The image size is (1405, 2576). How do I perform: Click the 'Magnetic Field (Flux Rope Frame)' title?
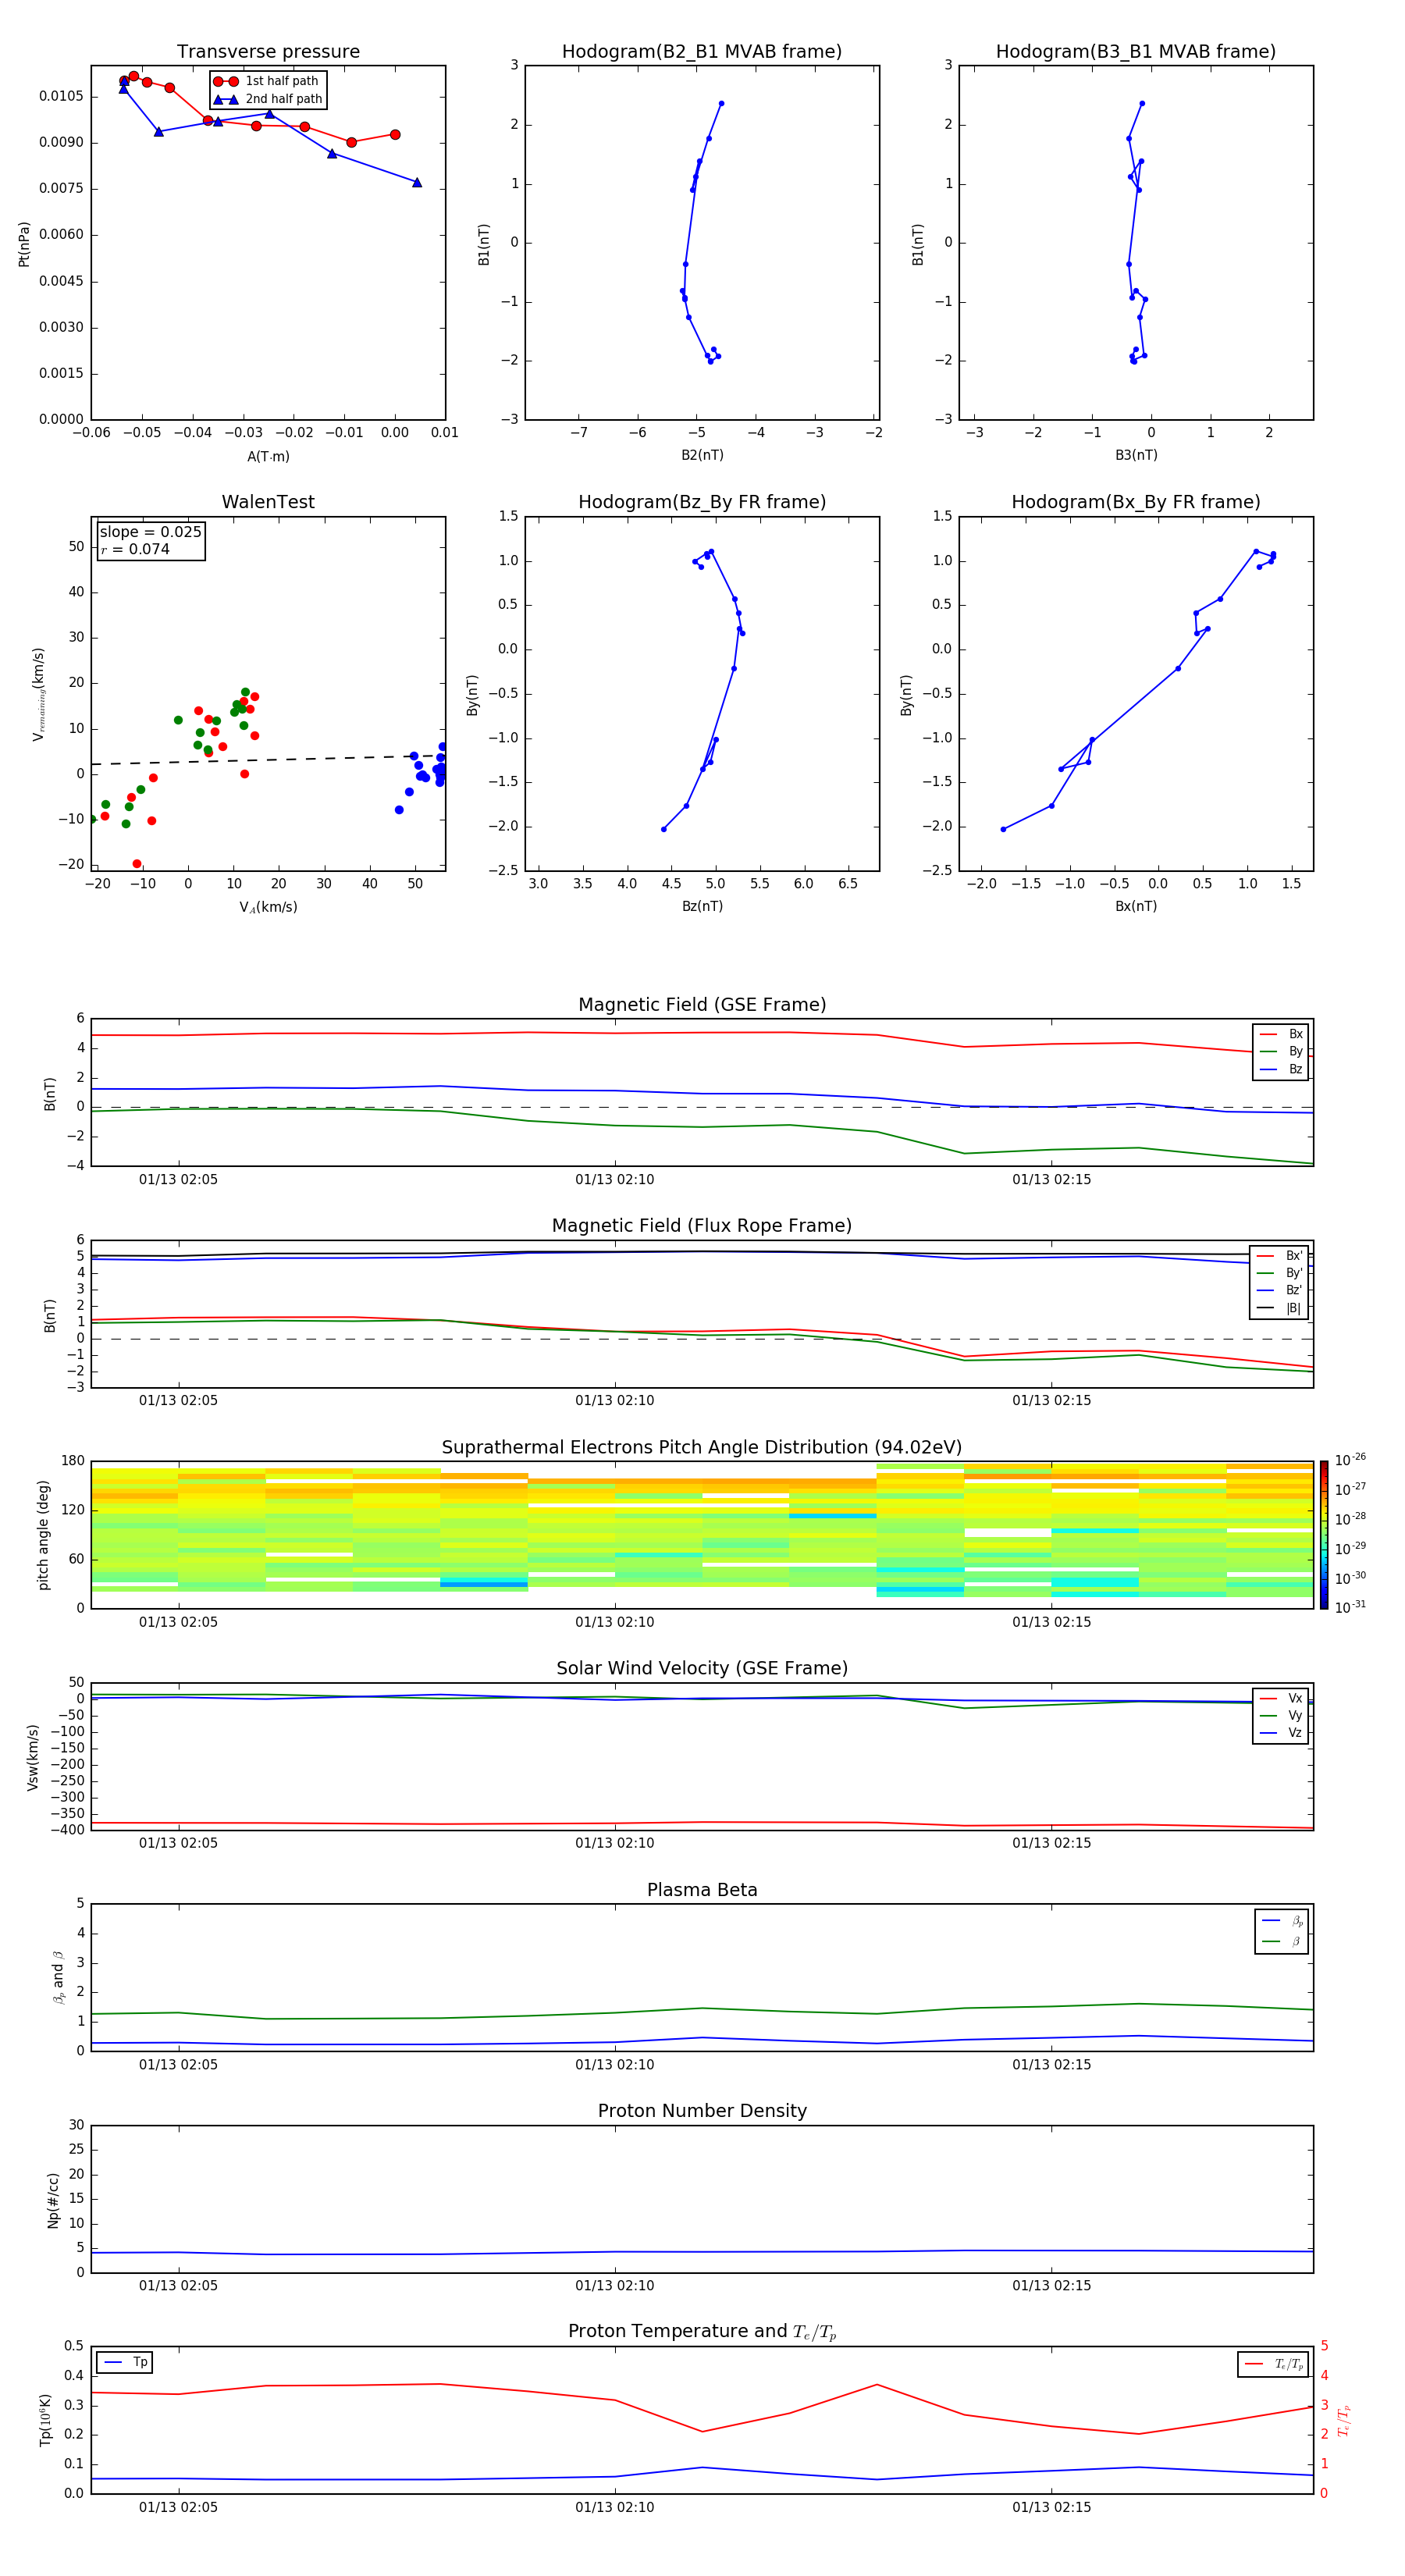(x=702, y=1226)
